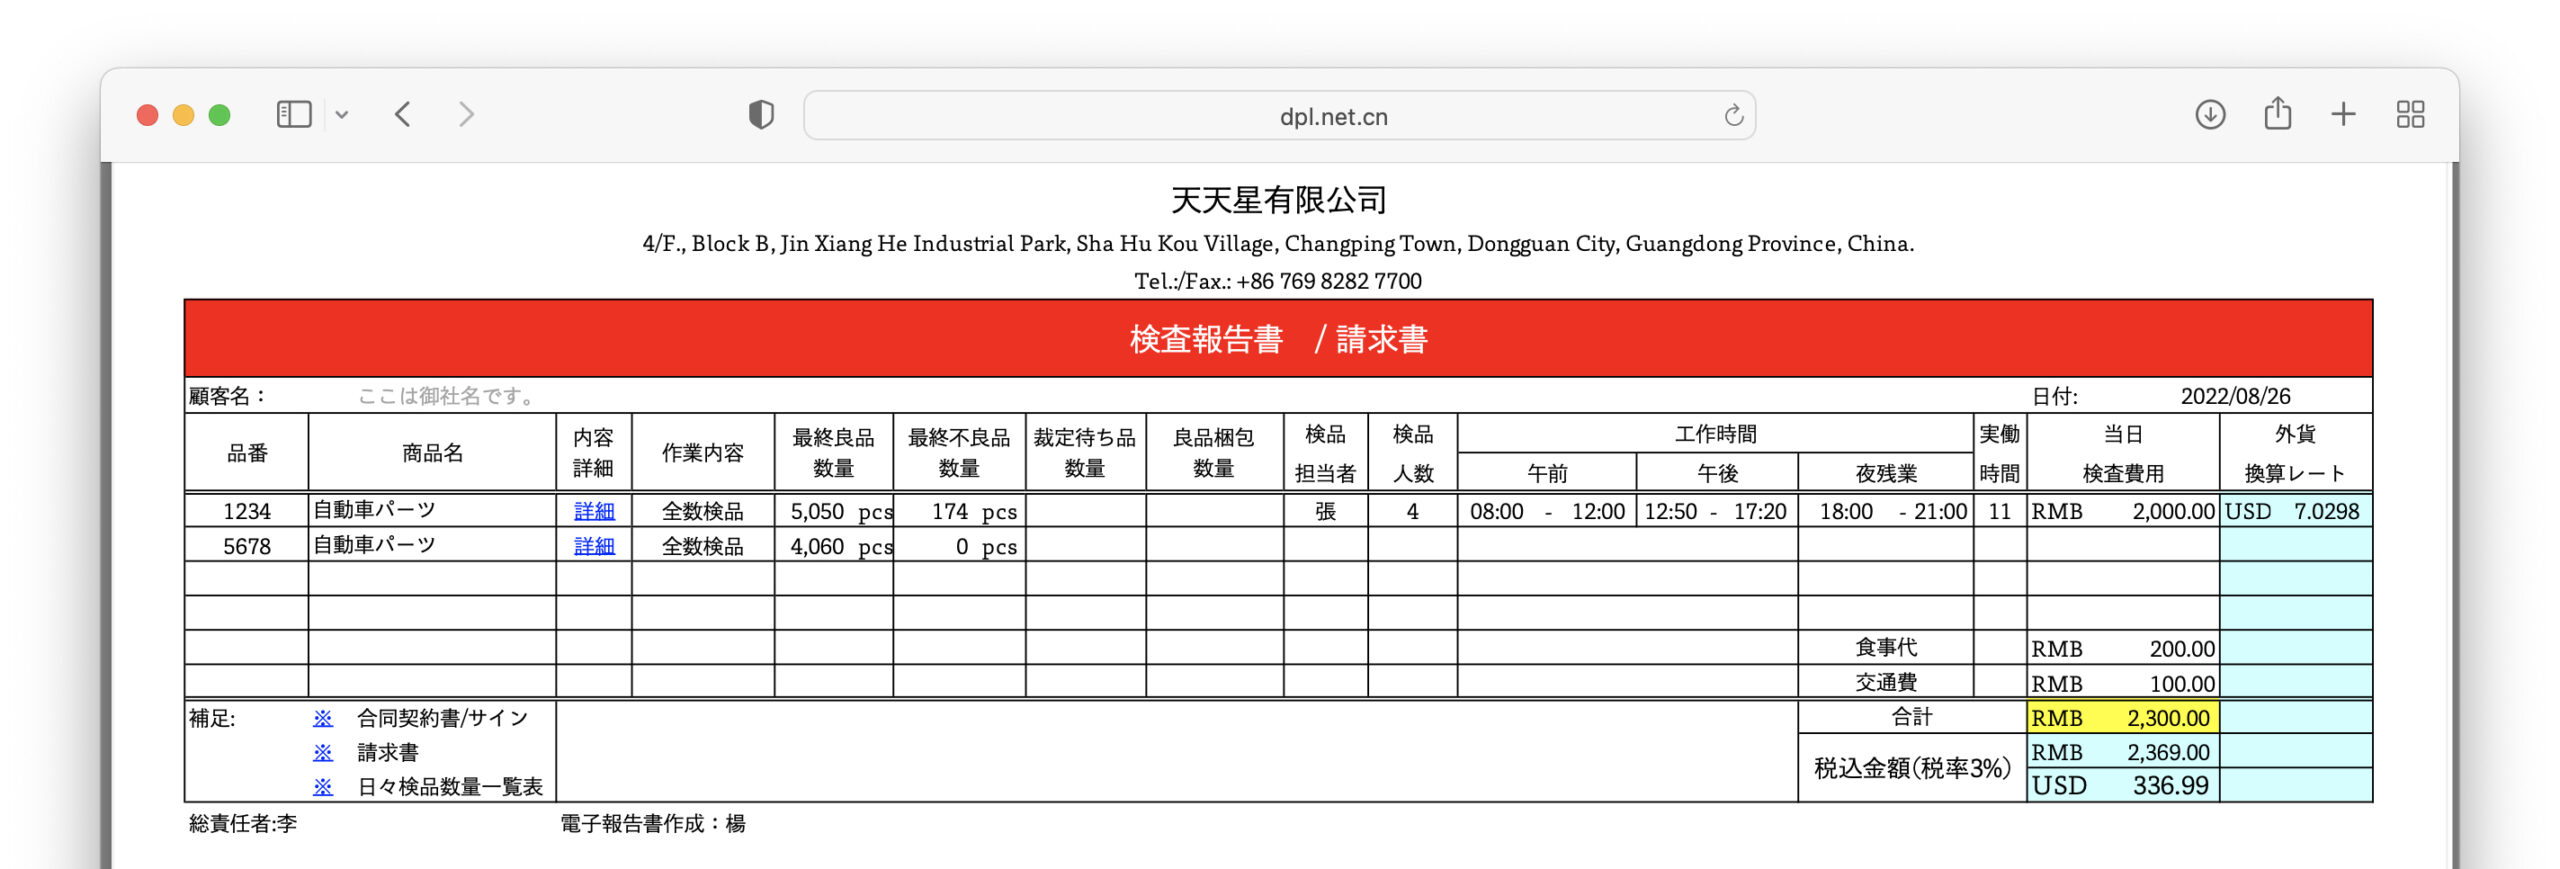Toggle the Safari sidebar
Image resolution: width=2560 pixels, height=869 pixels.
pyautogui.click(x=293, y=115)
